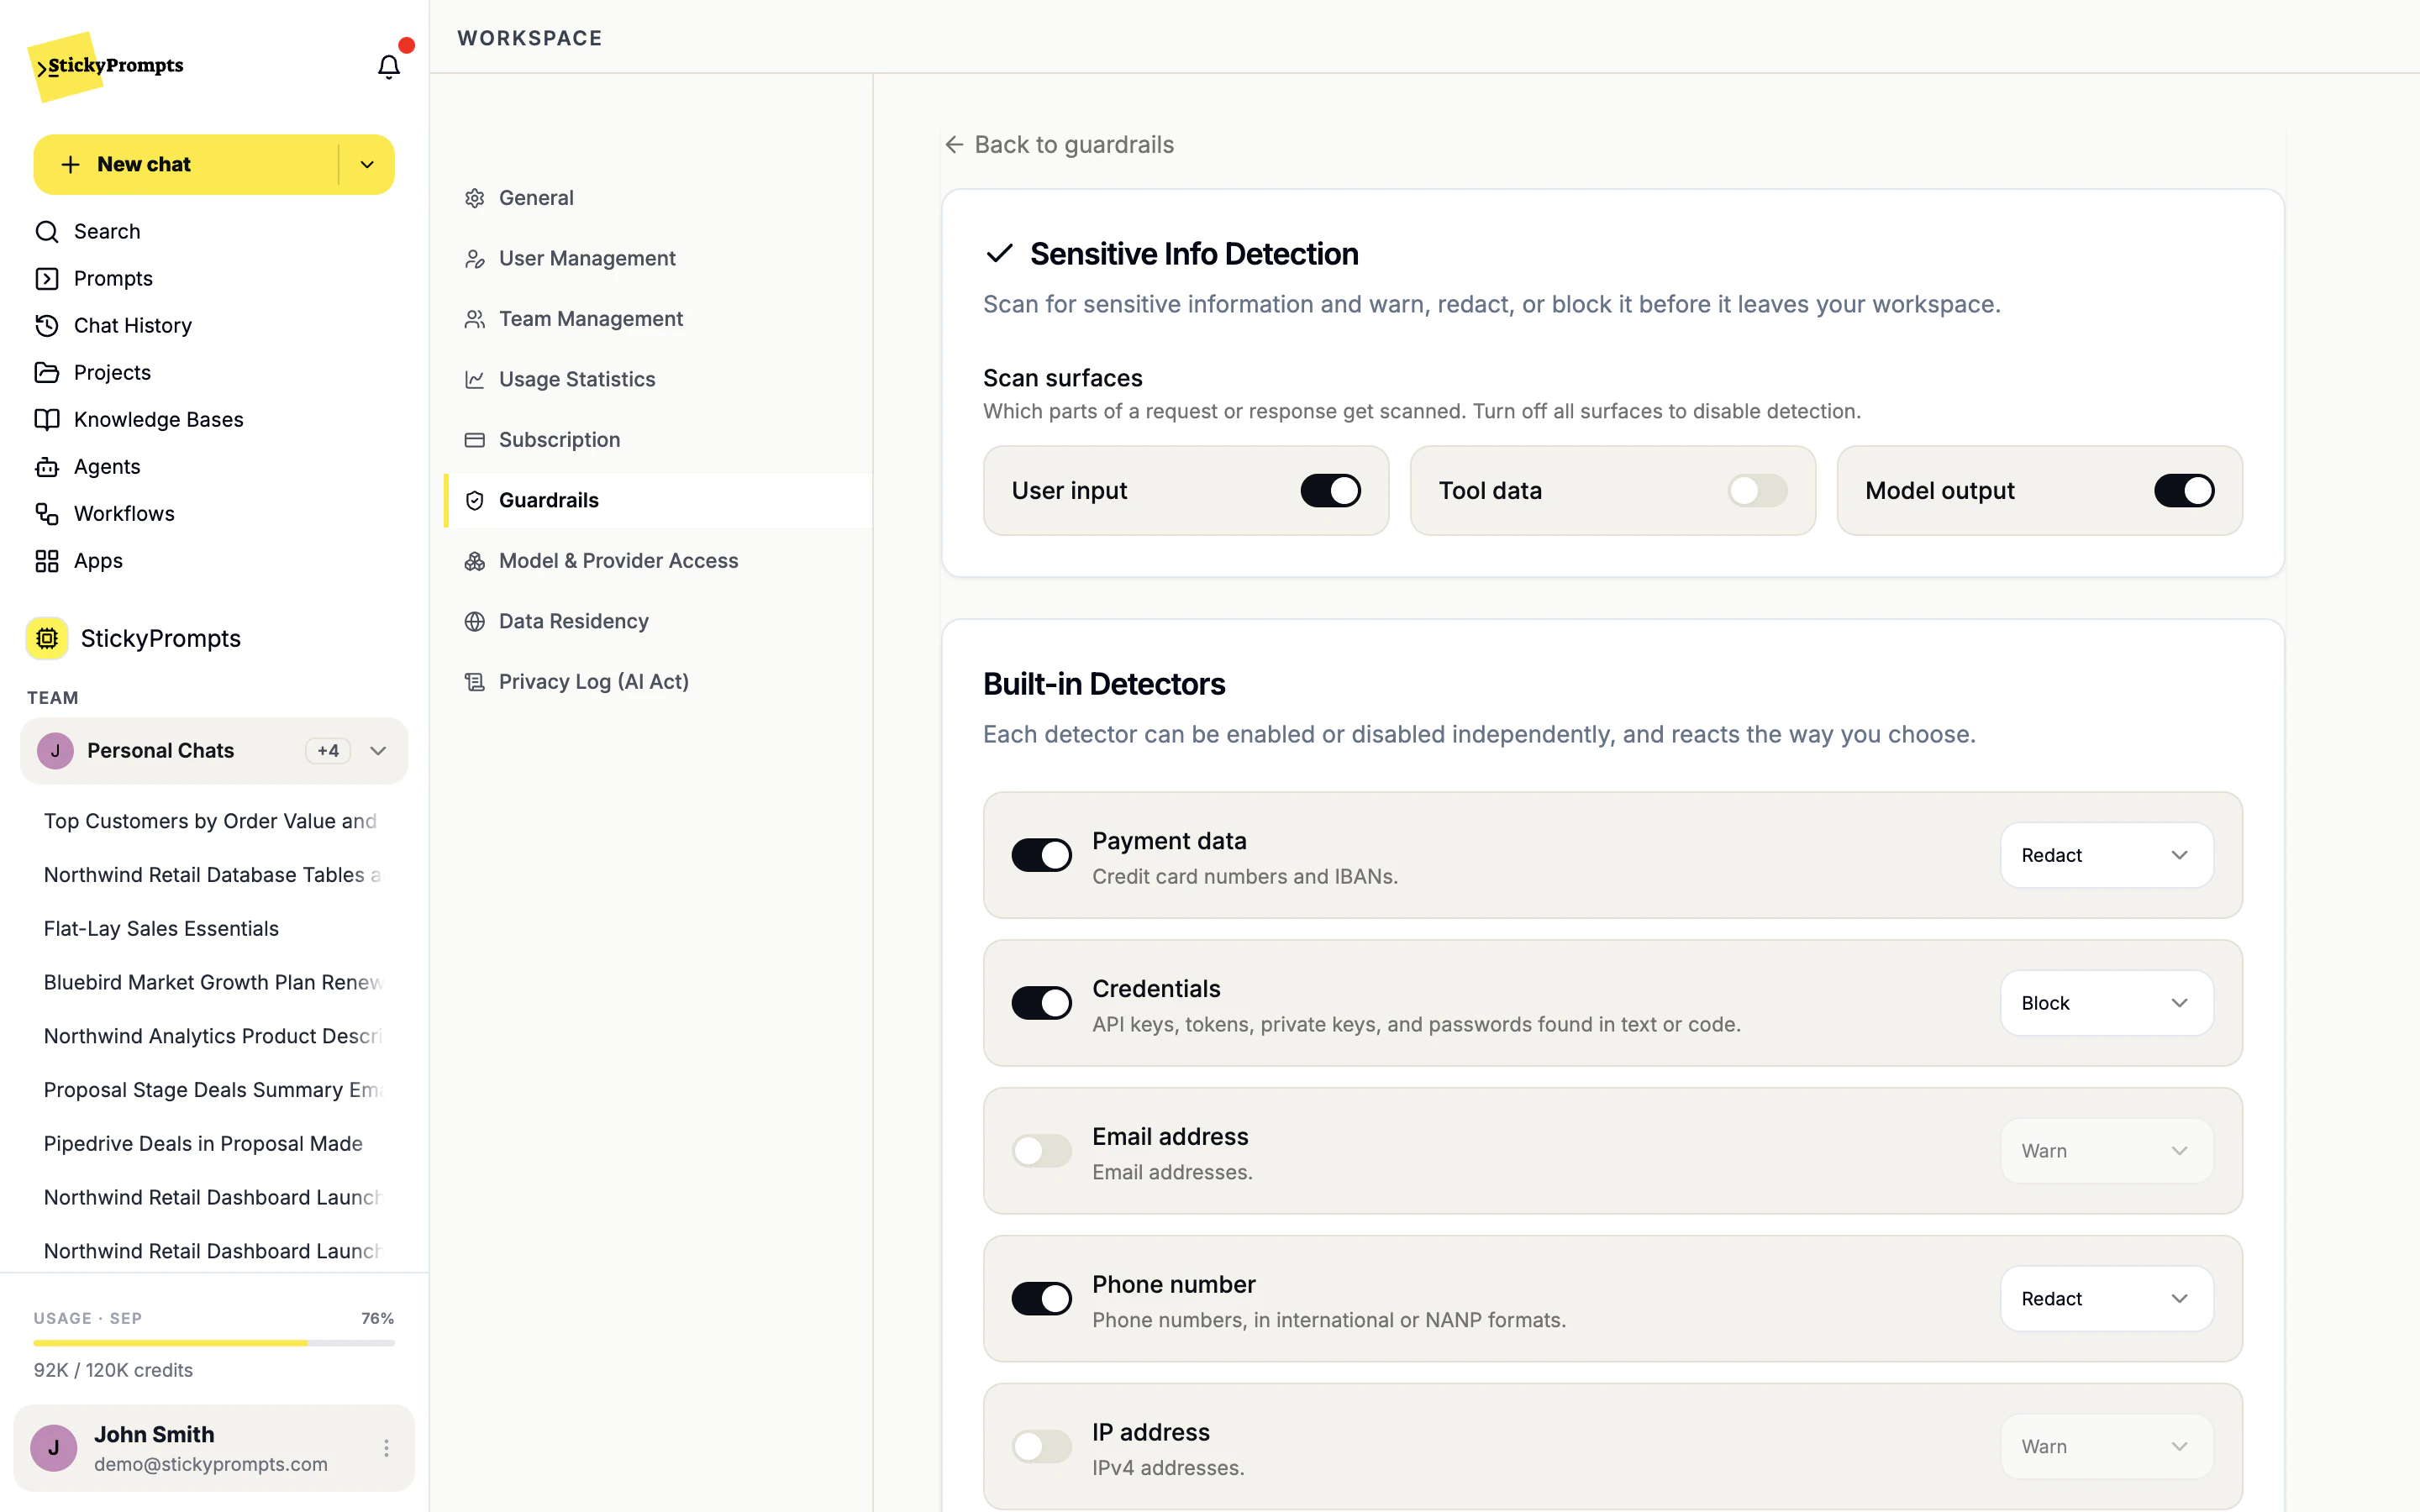This screenshot has height=1512, width=2420.
Task: Expand the Personal Chats team selector
Action: (x=214, y=751)
